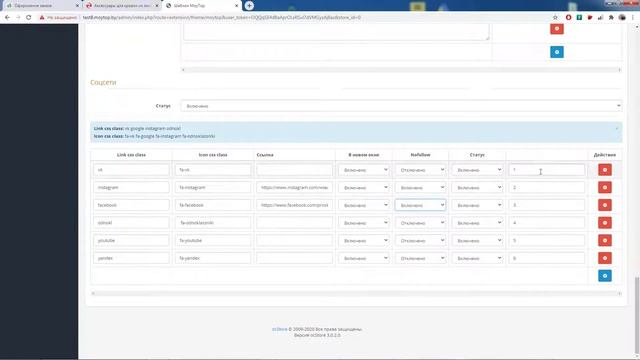Open Статус dropdown for instagram row
The width and height of the screenshot is (640, 360).
click(477, 187)
